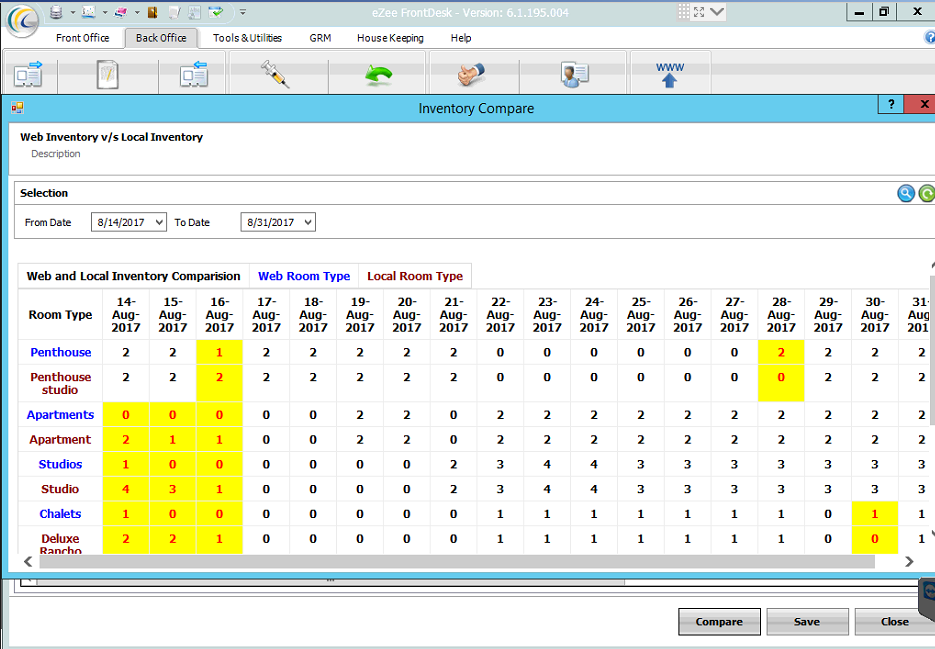The height and width of the screenshot is (649, 935).
Task: Click the blank page with pen icon
Action: (175, 12)
